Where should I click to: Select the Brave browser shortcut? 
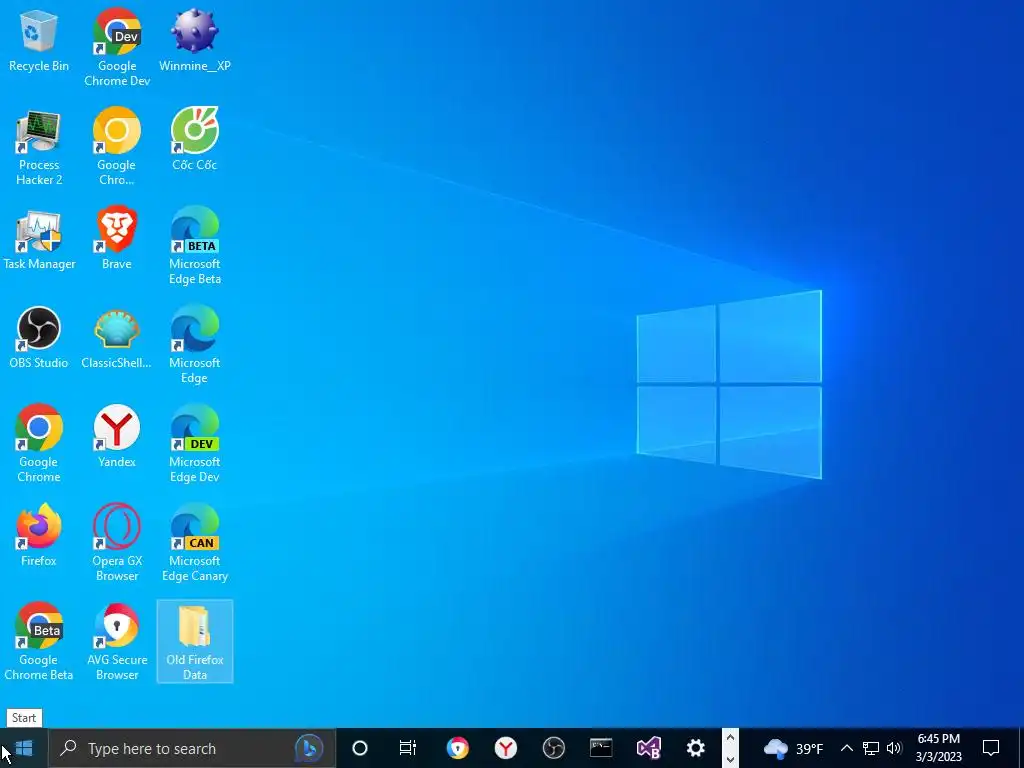[x=117, y=239]
